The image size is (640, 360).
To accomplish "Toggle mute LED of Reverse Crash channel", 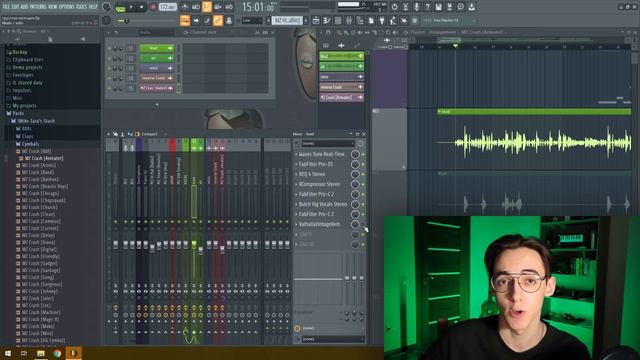I will pos(109,78).
